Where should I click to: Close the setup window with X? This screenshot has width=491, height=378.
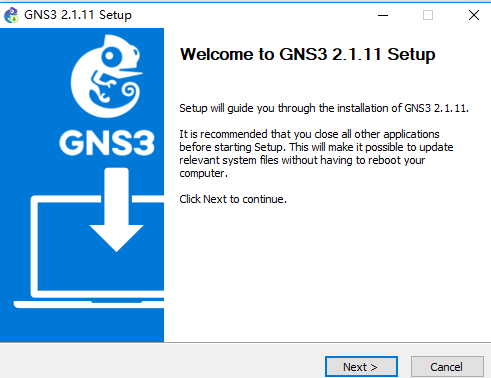tap(474, 15)
